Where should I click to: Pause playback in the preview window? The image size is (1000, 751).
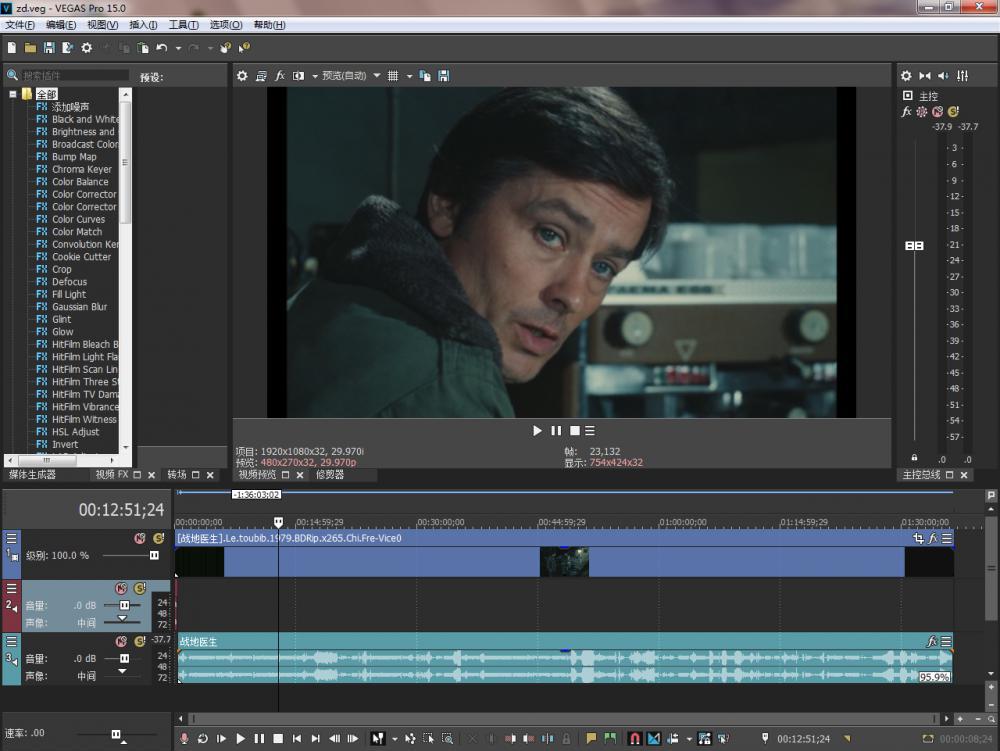click(556, 431)
